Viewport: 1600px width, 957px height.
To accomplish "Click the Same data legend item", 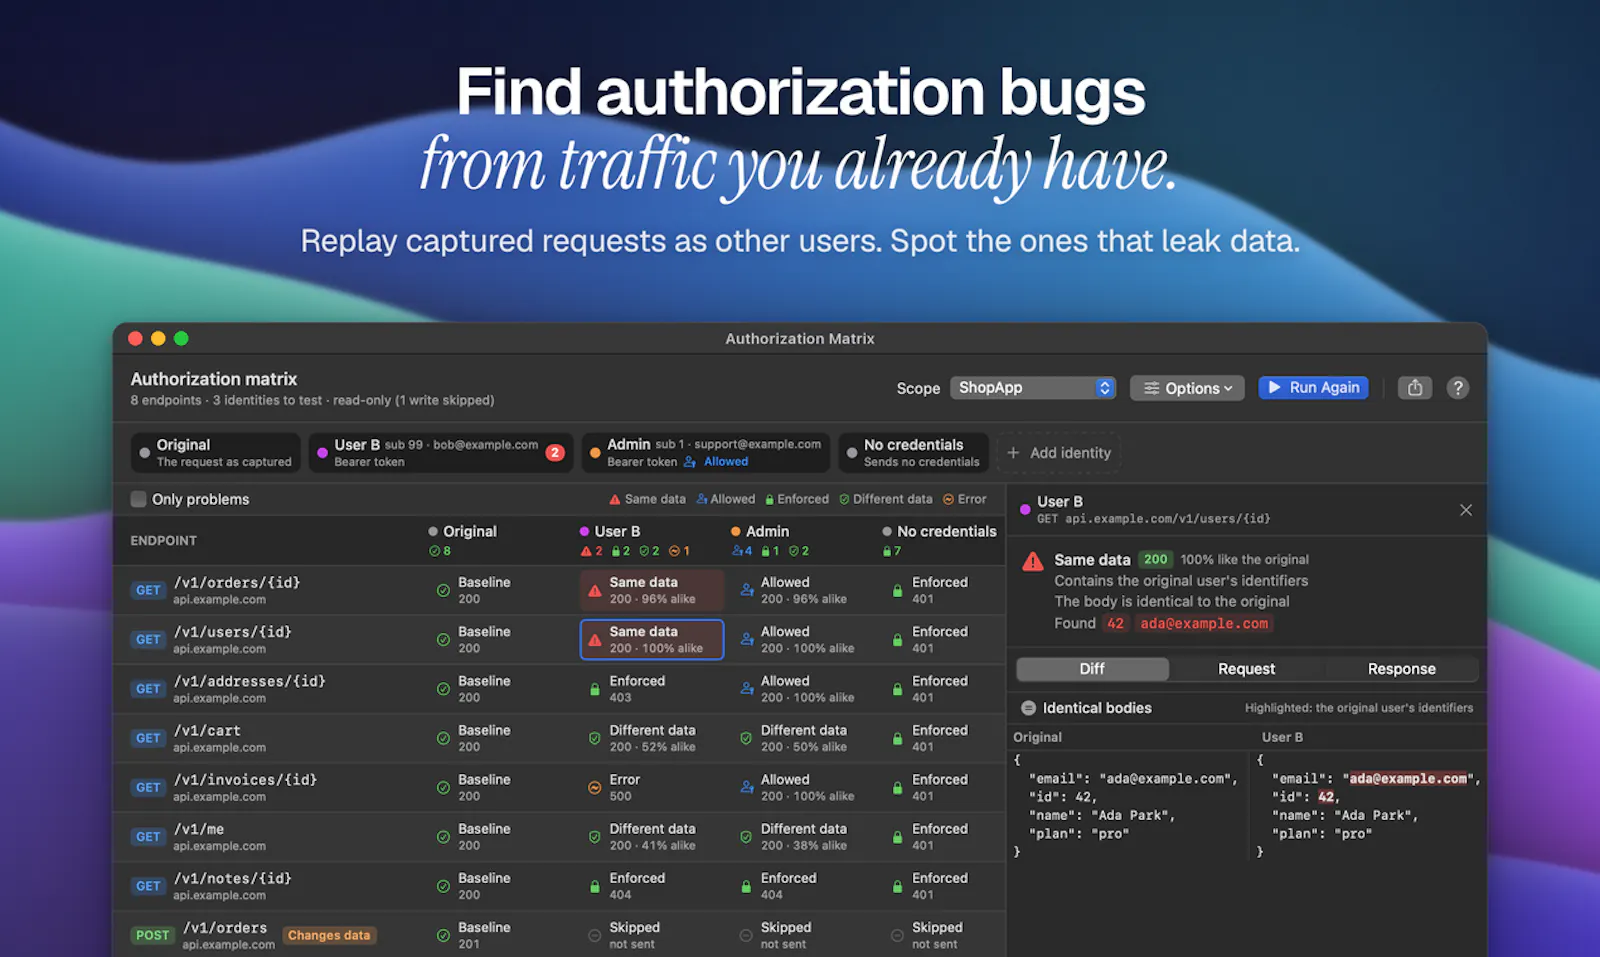I will (647, 499).
